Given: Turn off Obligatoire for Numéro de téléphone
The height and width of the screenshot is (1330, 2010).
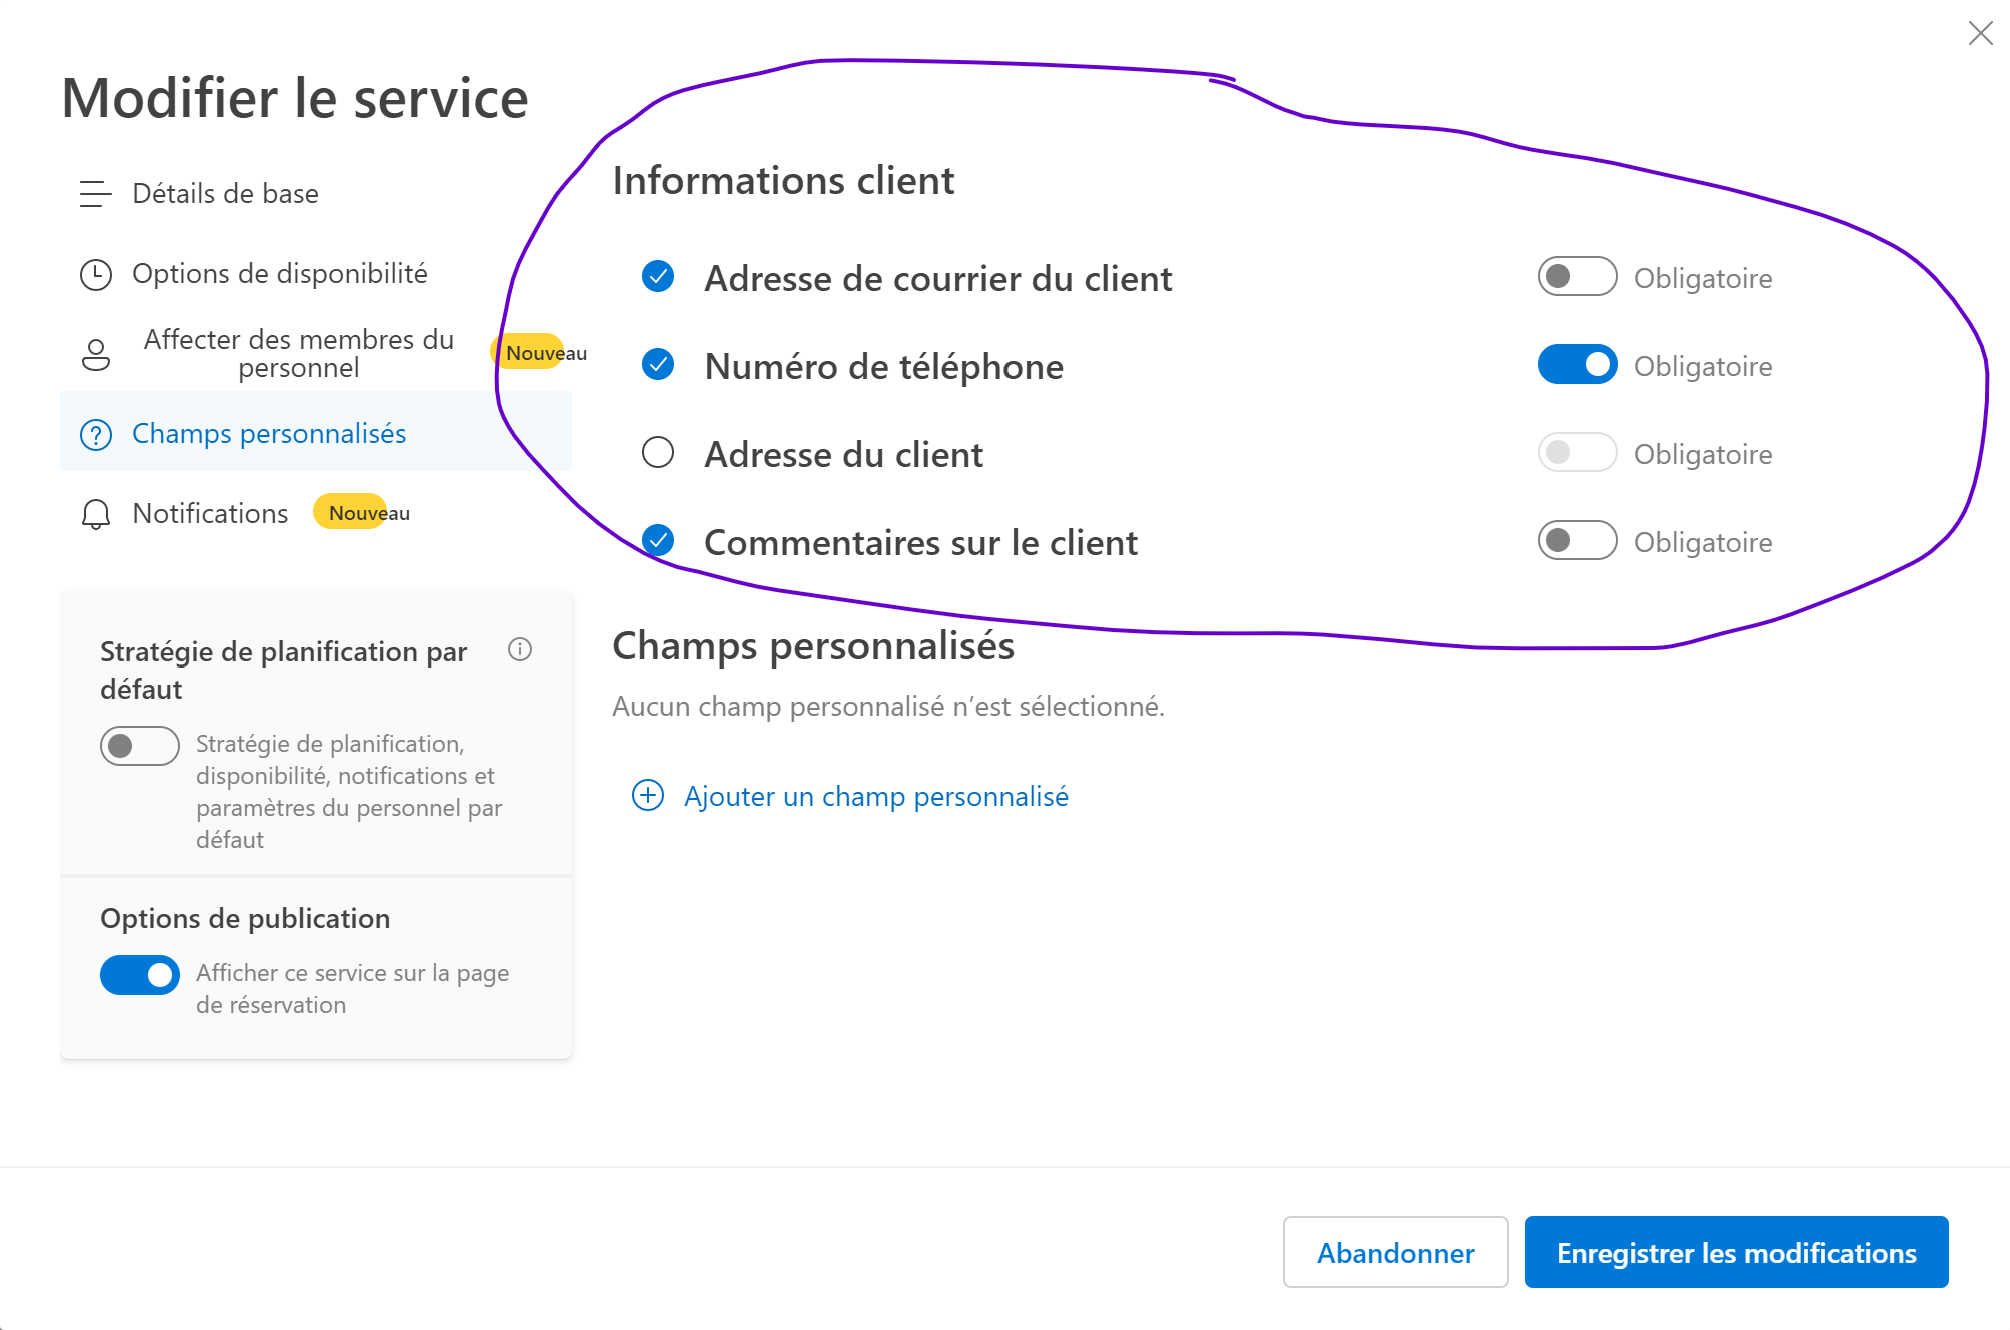Looking at the screenshot, I should point(1577,365).
